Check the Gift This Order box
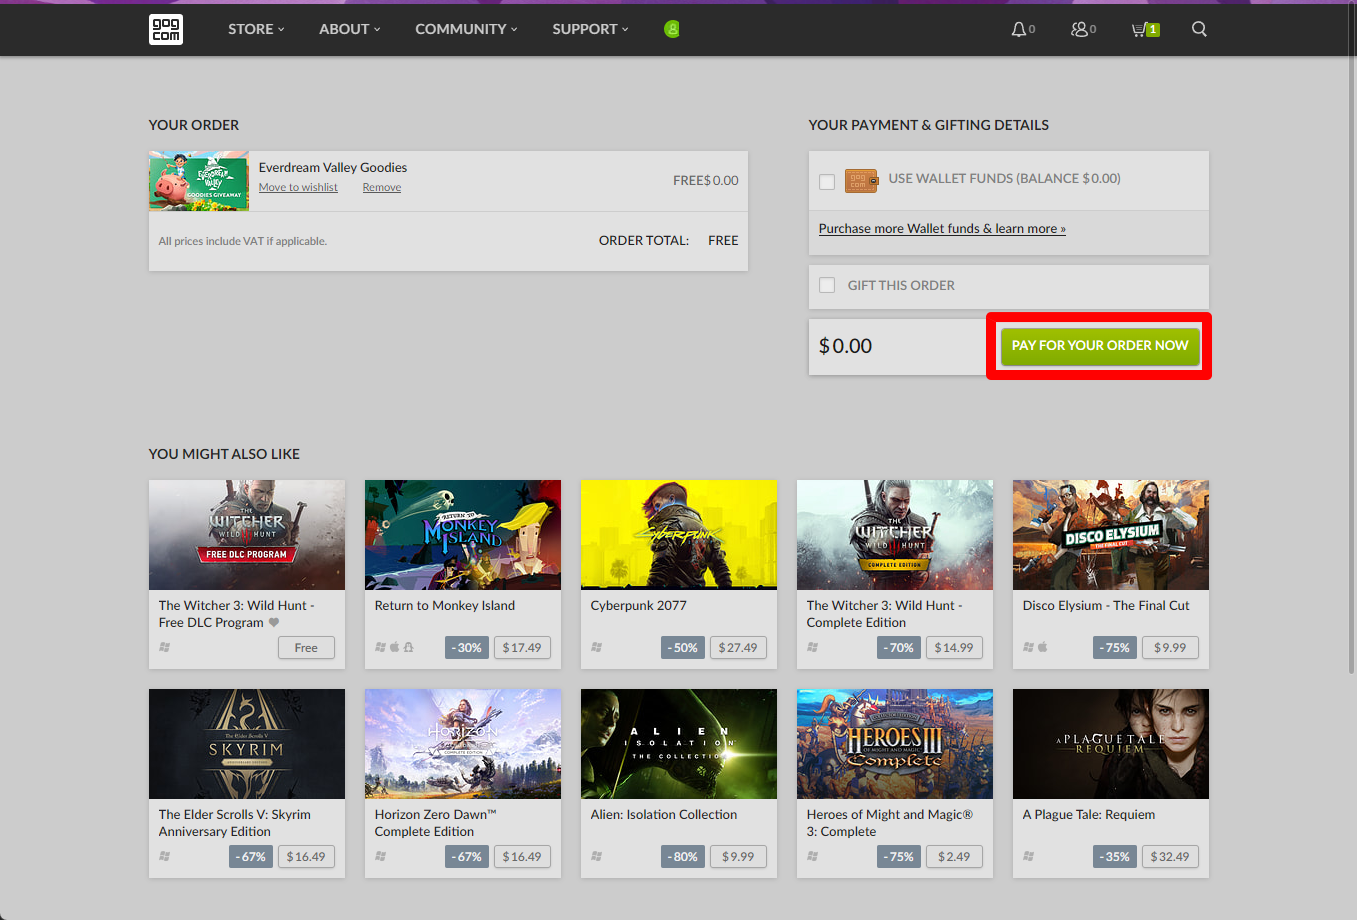1357x920 pixels. (x=827, y=285)
